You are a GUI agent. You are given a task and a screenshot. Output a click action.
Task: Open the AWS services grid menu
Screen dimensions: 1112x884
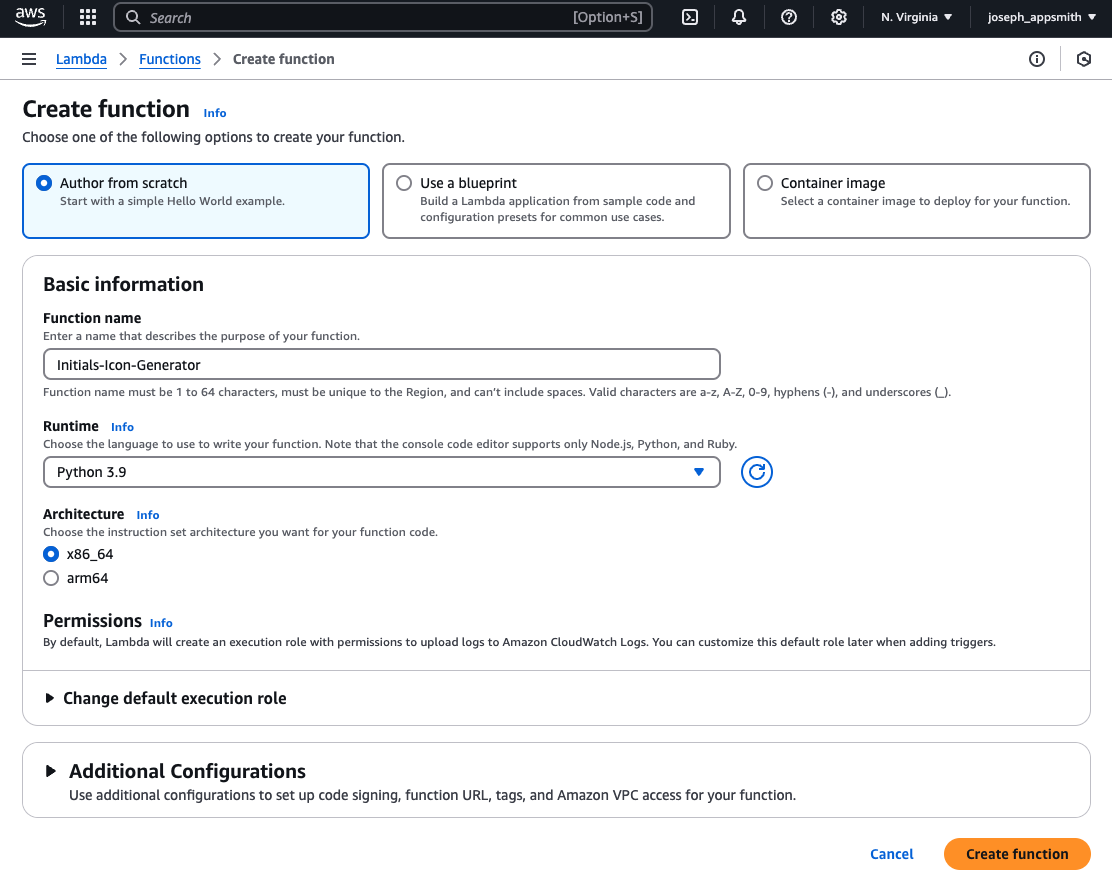tap(88, 17)
